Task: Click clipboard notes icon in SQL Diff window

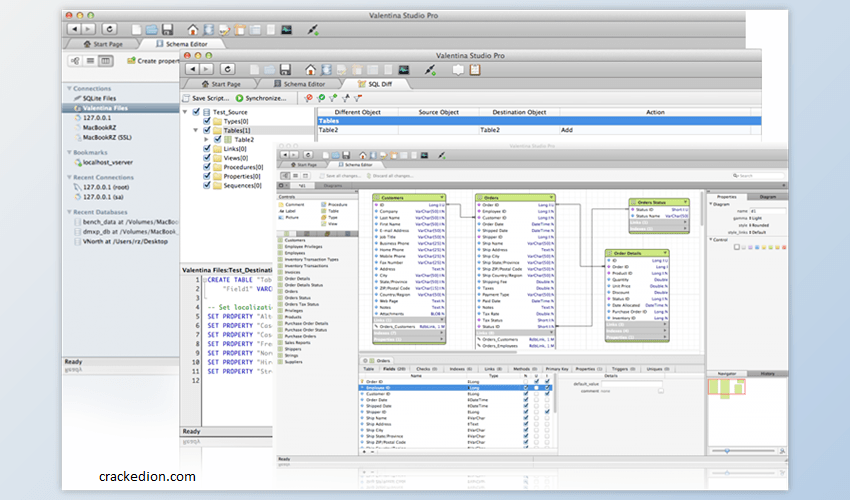Action: (x=475, y=69)
